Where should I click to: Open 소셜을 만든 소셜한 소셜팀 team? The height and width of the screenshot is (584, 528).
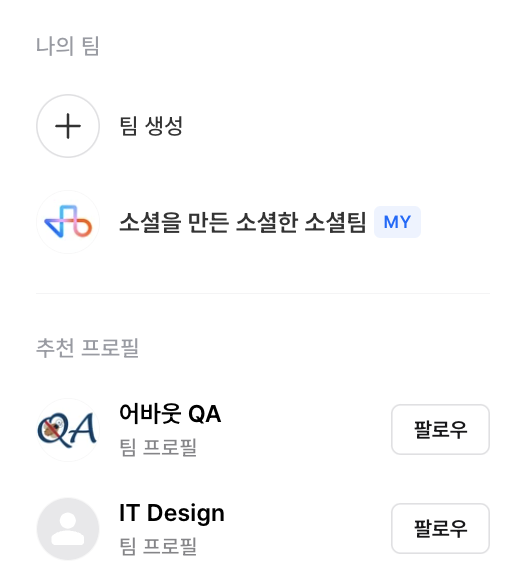click(243, 222)
